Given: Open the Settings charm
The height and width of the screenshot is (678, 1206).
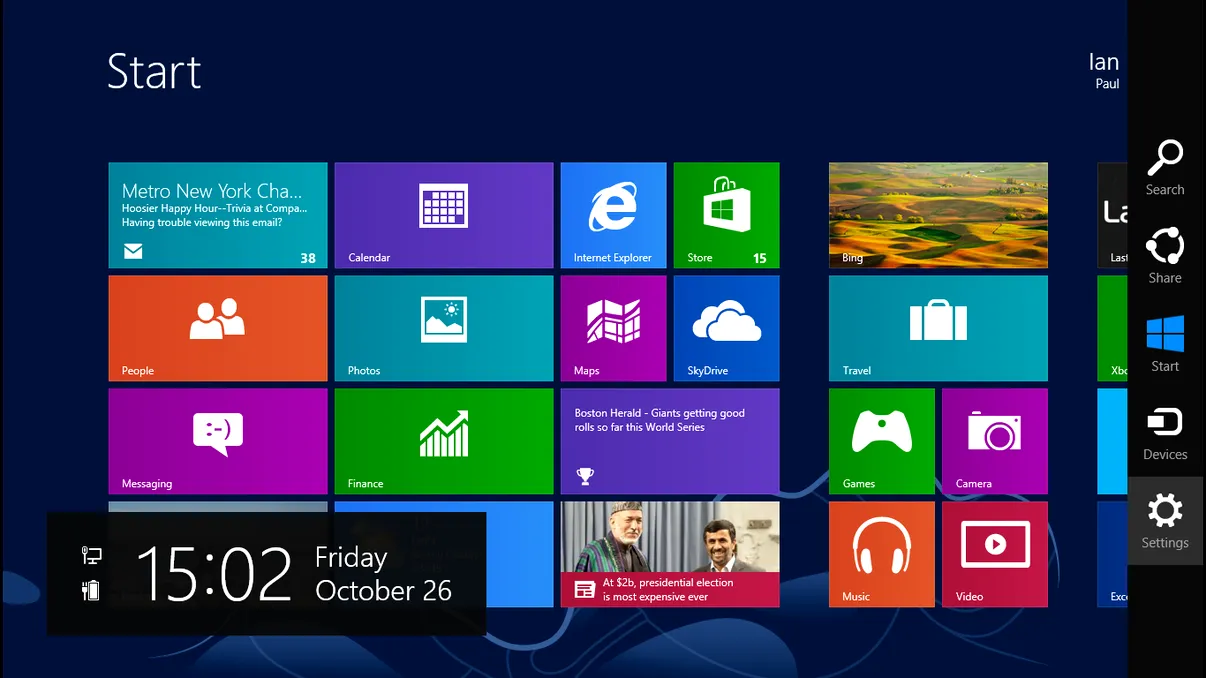Looking at the screenshot, I should pos(1164,518).
